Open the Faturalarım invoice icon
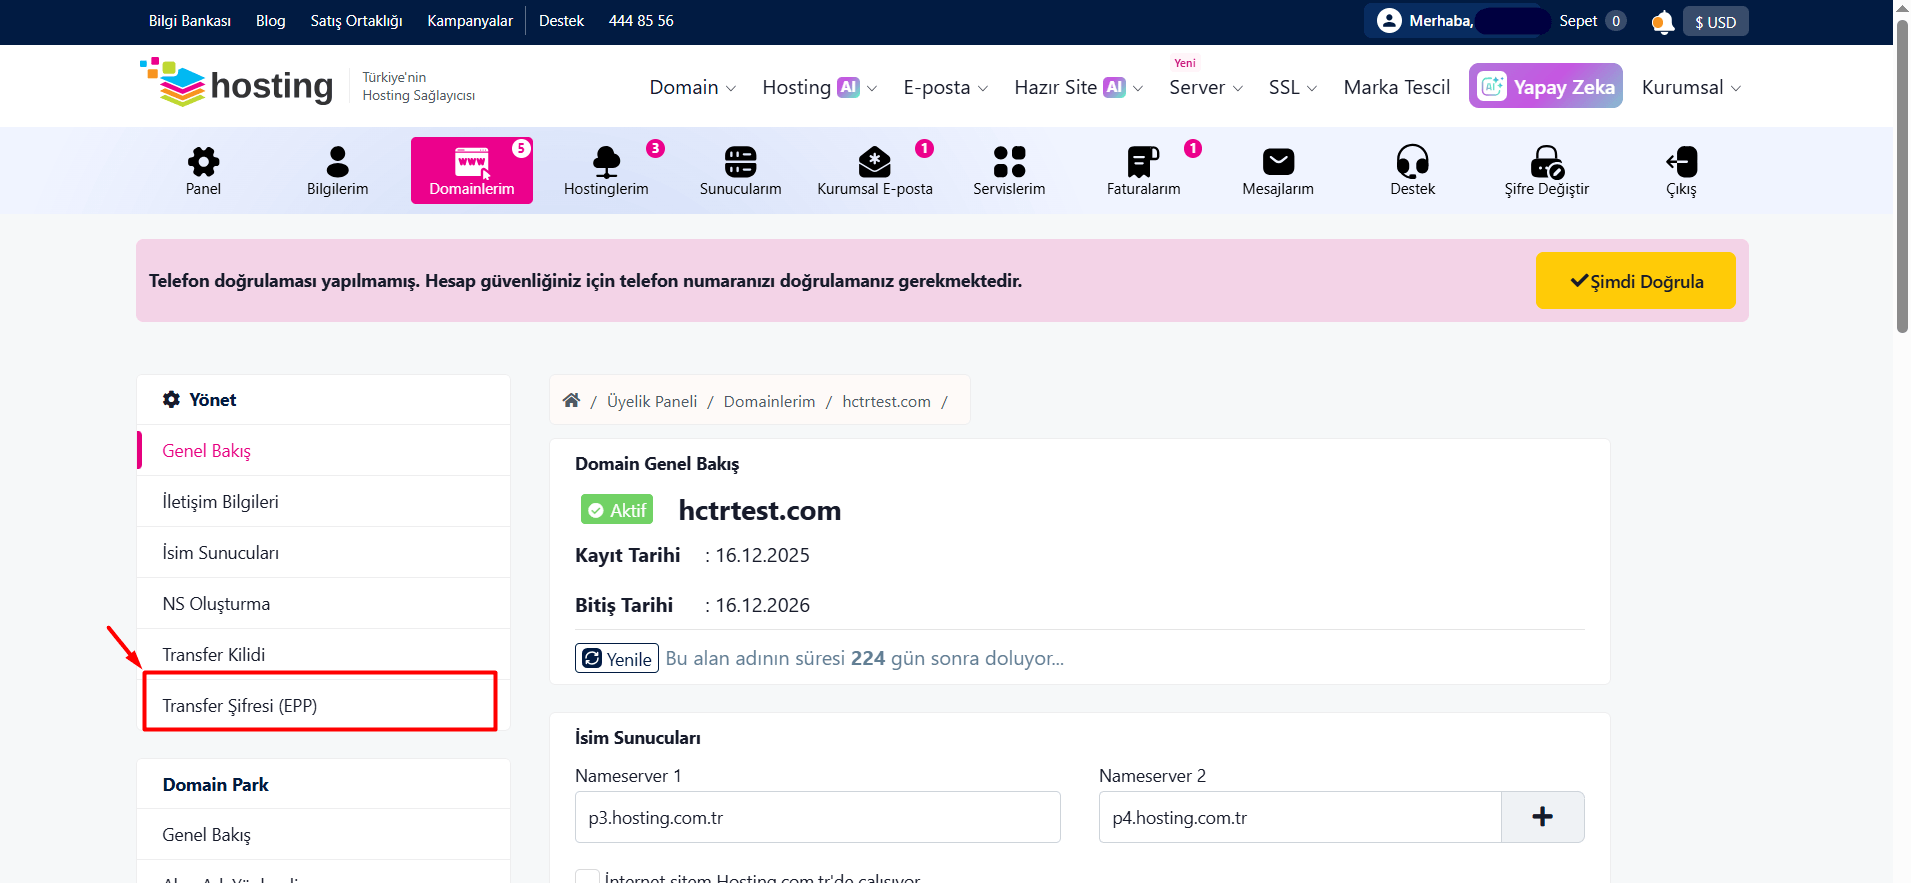This screenshot has height=883, width=1911. coord(1143,161)
